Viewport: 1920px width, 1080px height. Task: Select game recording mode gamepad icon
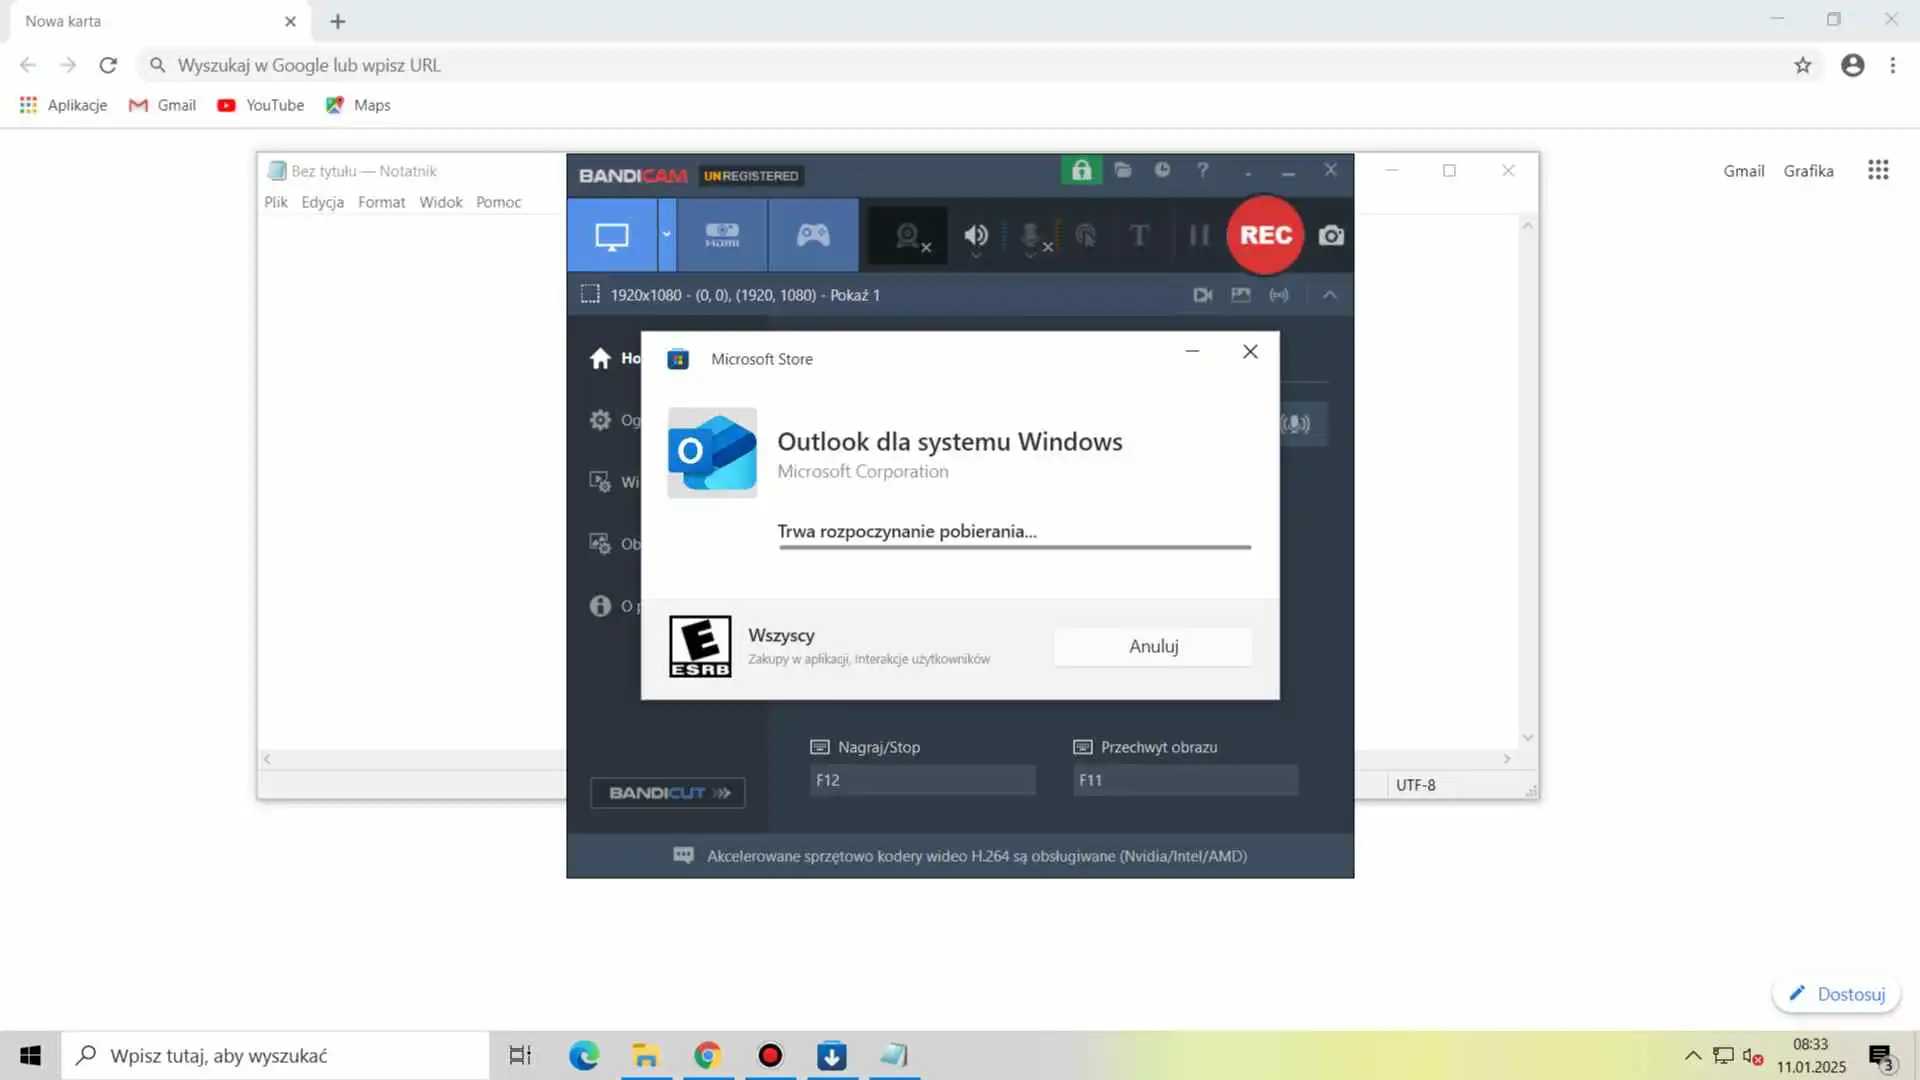click(x=813, y=236)
